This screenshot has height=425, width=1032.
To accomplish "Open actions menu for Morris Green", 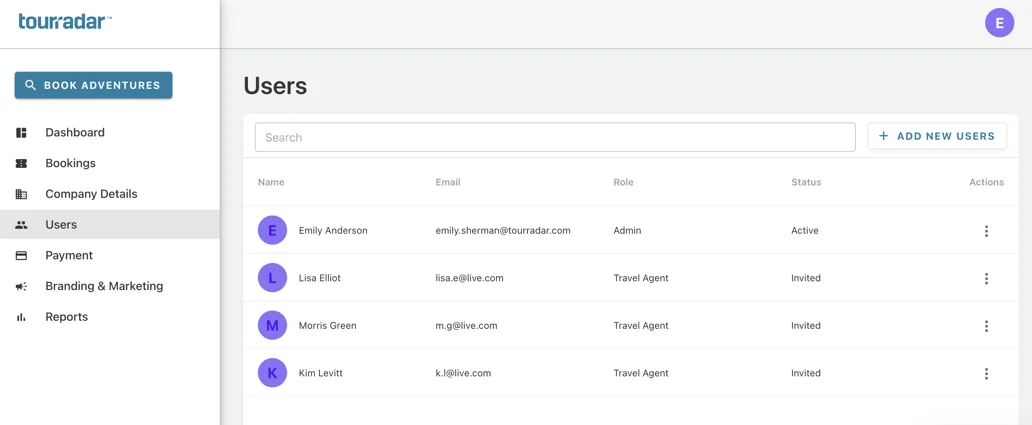I will click(986, 326).
